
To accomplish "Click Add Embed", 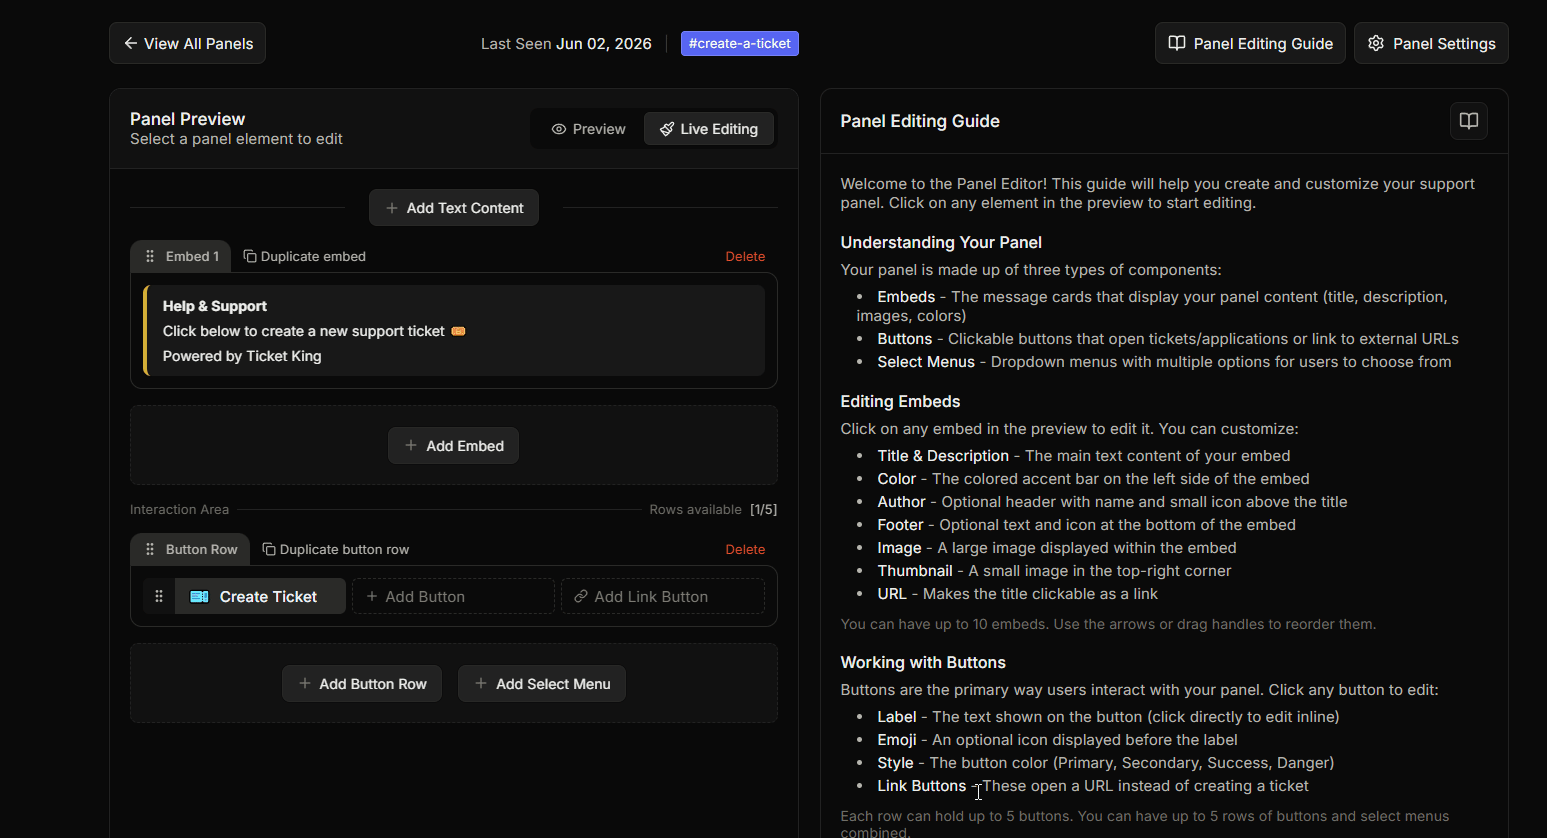I will coord(453,446).
